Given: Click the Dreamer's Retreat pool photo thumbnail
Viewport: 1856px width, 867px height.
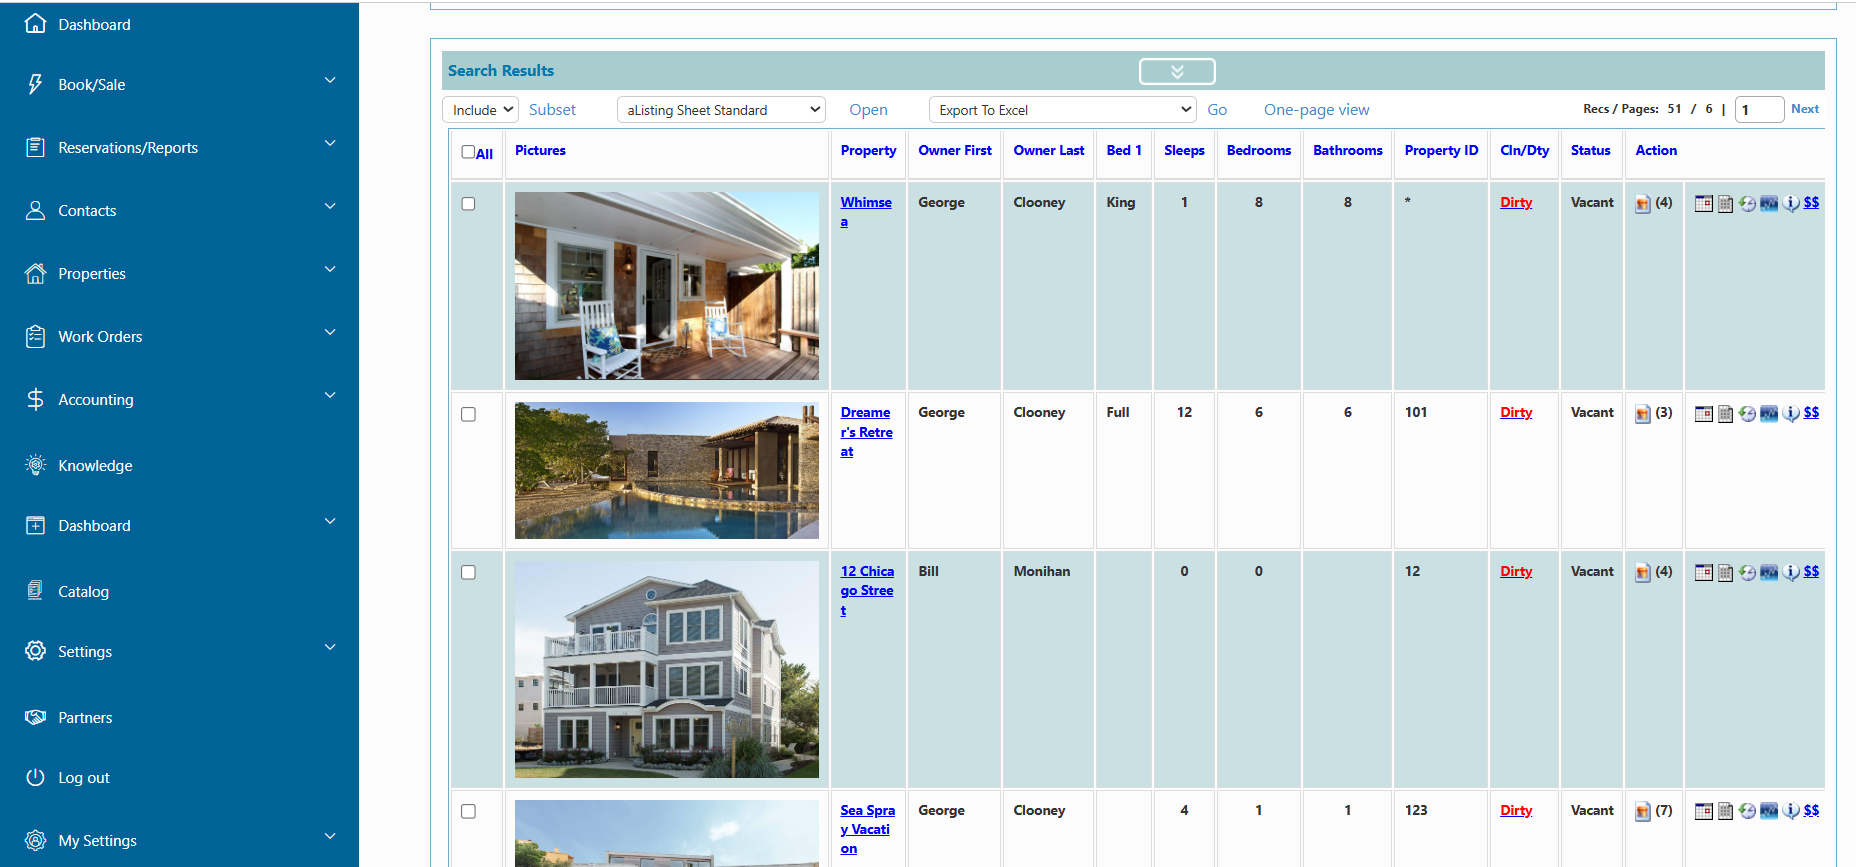Looking at the screenshot, I should [666, 470].
